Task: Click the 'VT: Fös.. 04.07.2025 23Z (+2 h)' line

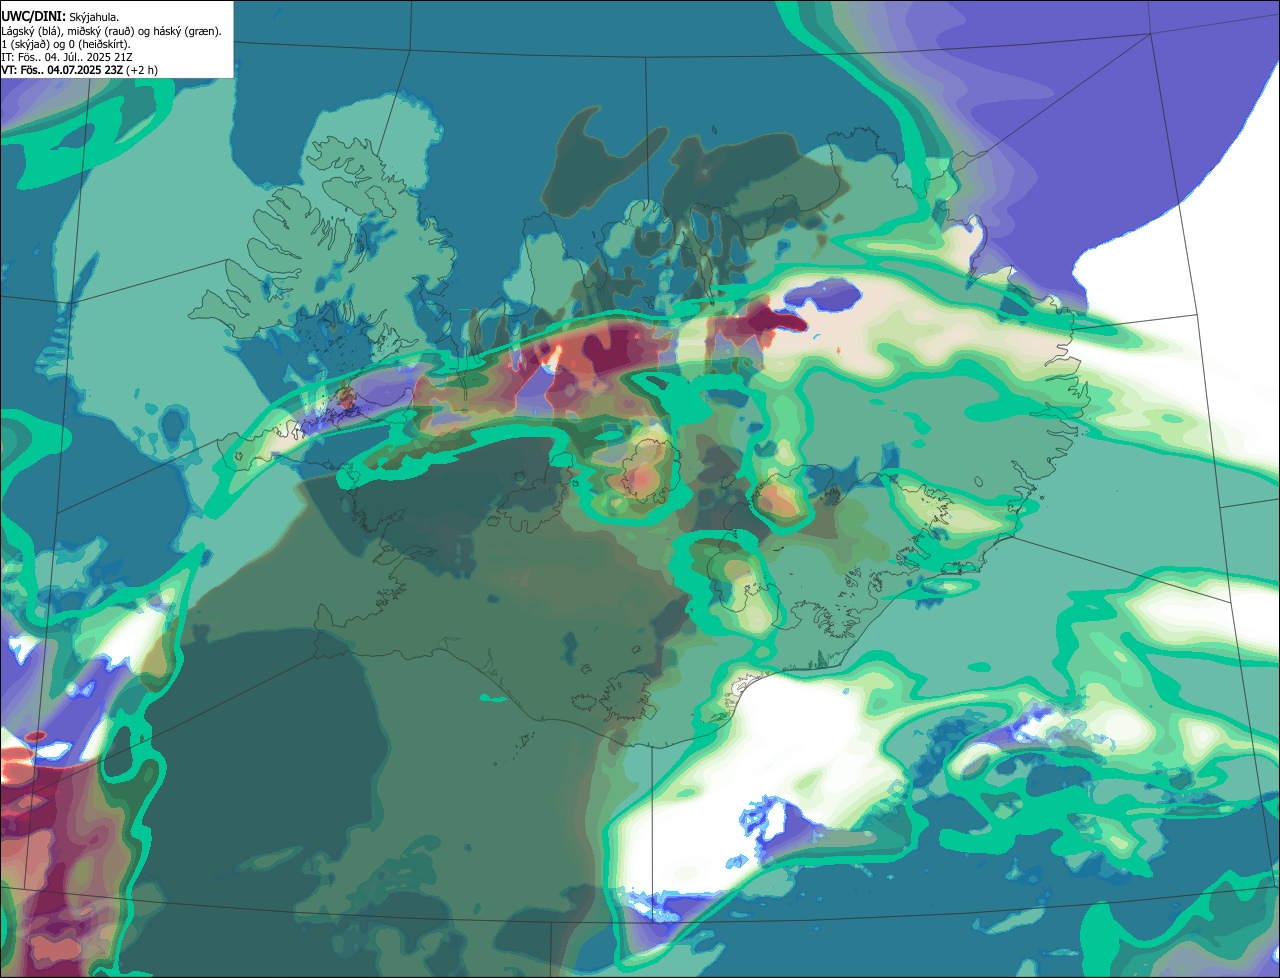Action: click(79, 70)
